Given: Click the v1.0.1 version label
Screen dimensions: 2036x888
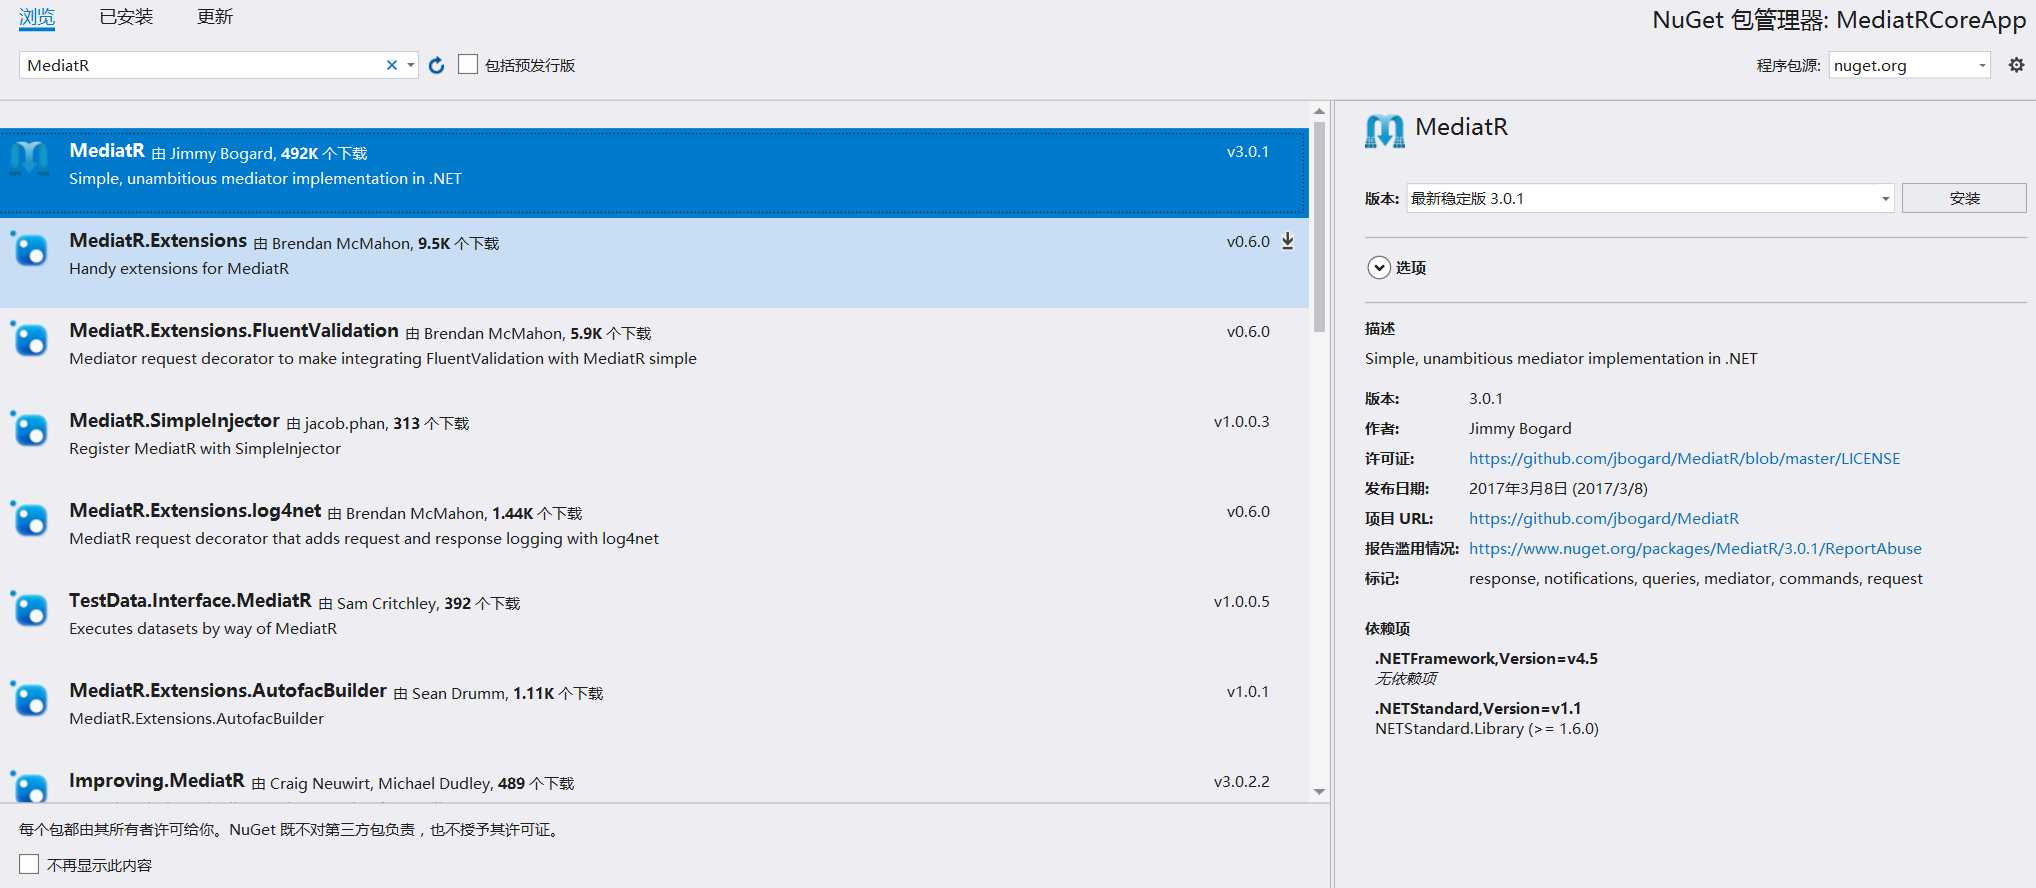Looking at the screenshot, I should (1248, 692).
